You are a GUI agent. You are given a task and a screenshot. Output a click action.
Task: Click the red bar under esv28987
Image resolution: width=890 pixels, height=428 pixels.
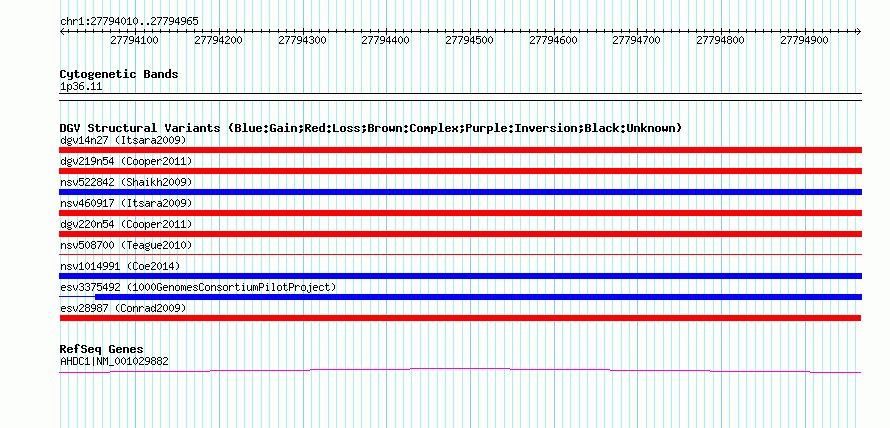click(x=460, y=318)
